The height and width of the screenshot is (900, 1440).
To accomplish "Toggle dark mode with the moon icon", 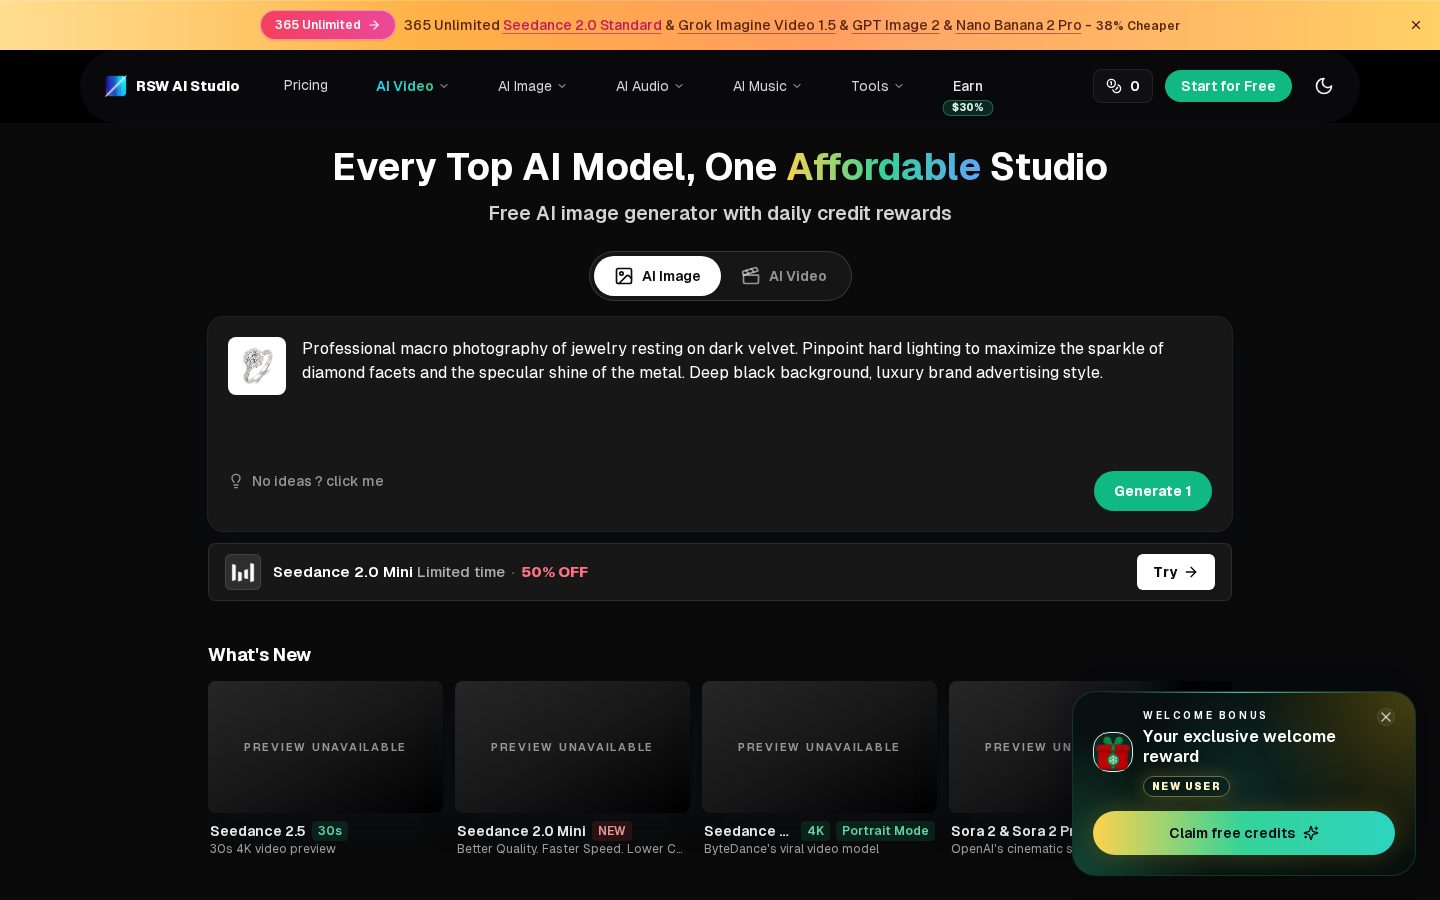I will pyautogui.click(x=1324, y=86).
